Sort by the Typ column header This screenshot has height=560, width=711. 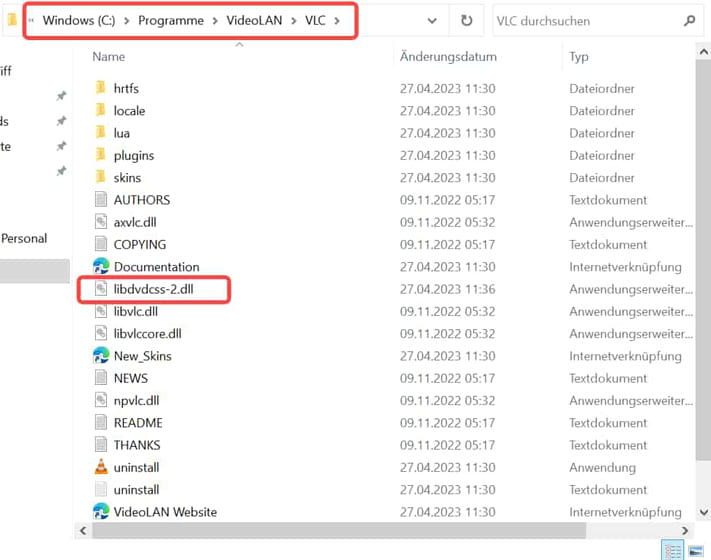(579, 57)
